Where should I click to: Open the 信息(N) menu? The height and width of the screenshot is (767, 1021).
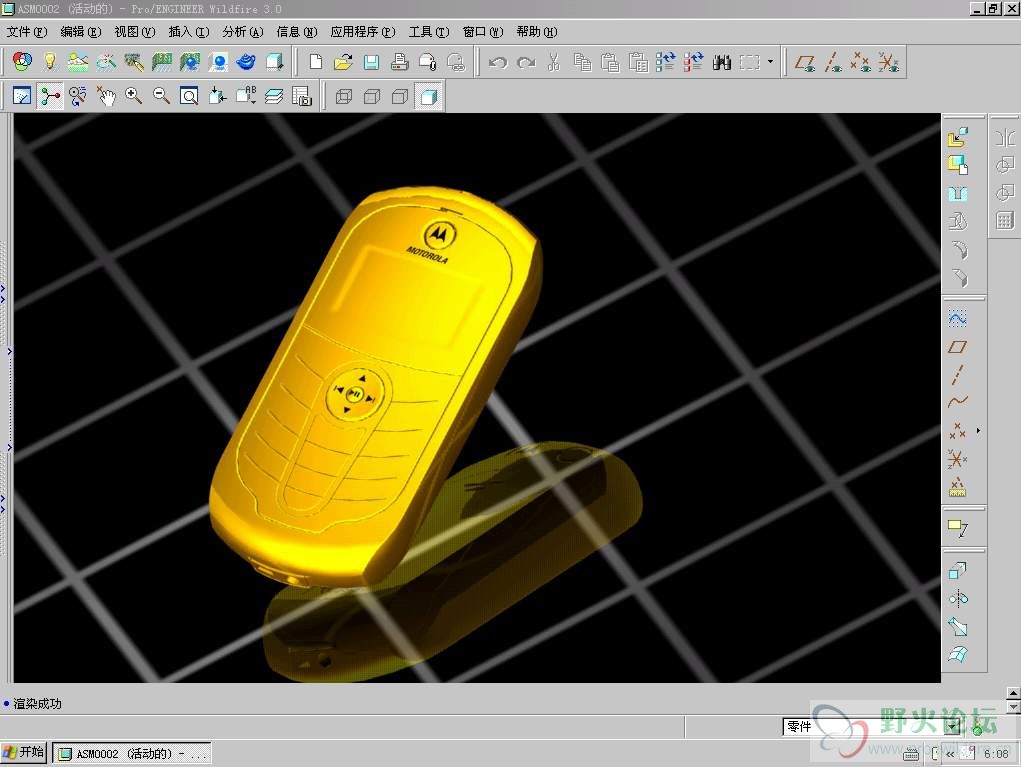[x=297, y=31]
